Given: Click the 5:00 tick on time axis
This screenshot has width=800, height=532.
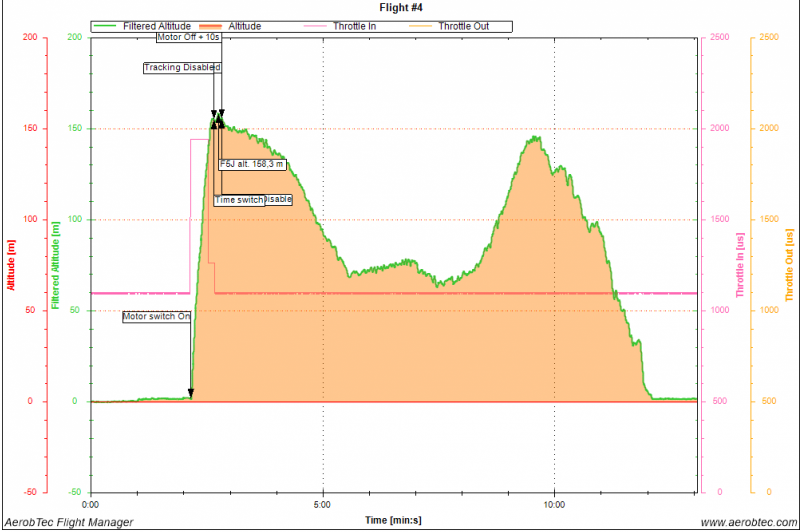Looking at the screenshot, I should tap(323, 504).
